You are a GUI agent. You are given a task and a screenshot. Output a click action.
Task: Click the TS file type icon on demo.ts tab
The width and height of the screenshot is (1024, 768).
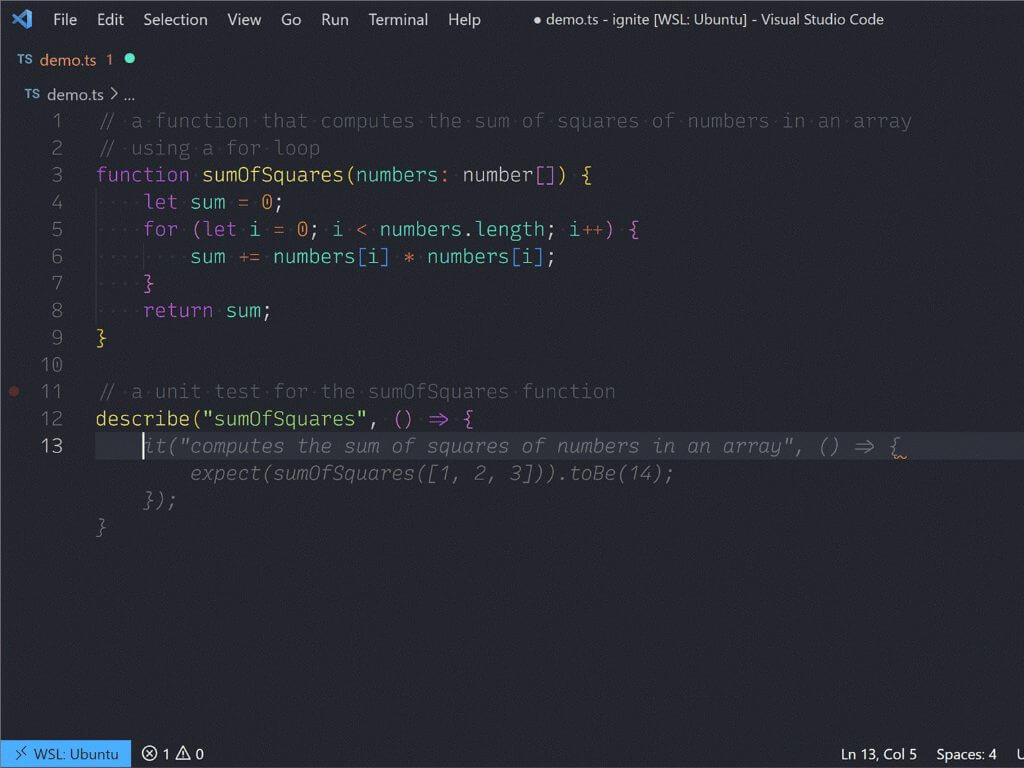[x=25, y=59]
